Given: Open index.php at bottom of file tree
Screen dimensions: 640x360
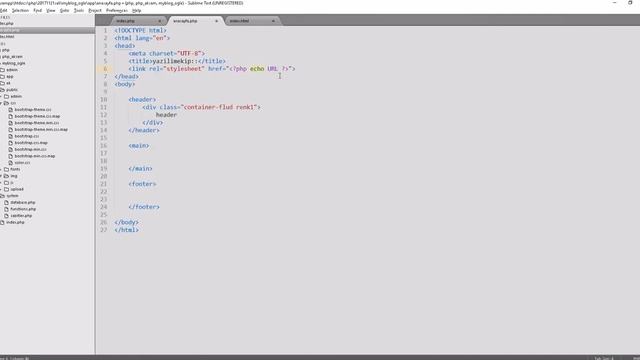Looking at the screenshot, I should (15, 222).
